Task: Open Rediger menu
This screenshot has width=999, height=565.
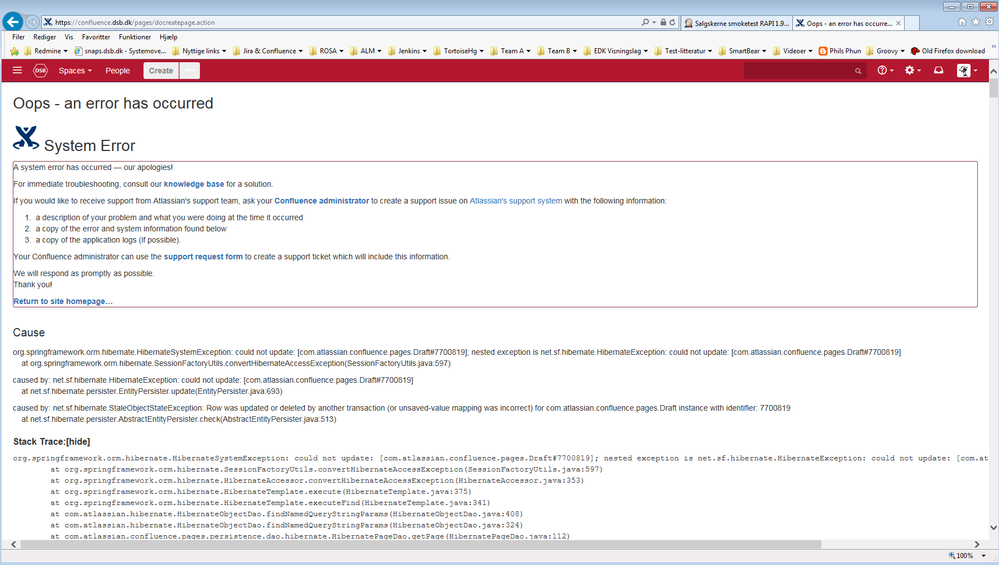Action: pos(45,37)
